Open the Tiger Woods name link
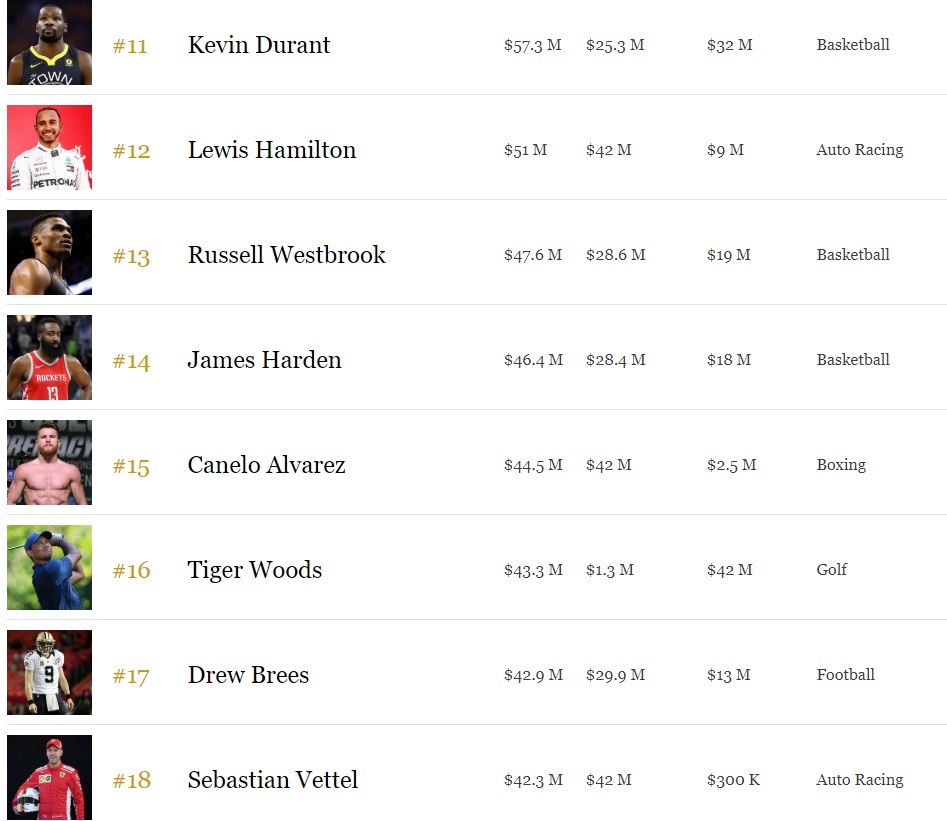 (255, 570)
